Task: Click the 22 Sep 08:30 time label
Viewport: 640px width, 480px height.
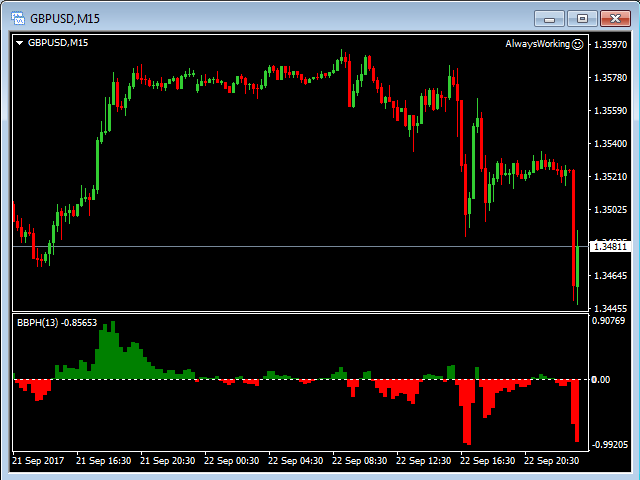Action: (360, 461)
